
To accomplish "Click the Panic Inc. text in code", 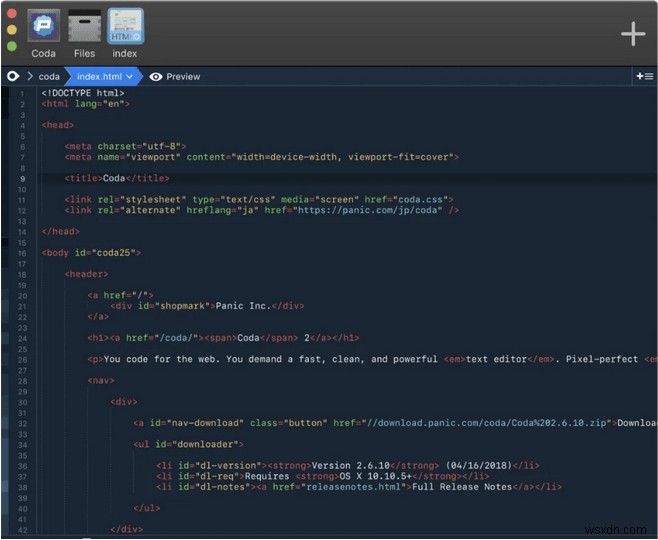I will pos(244,306).
